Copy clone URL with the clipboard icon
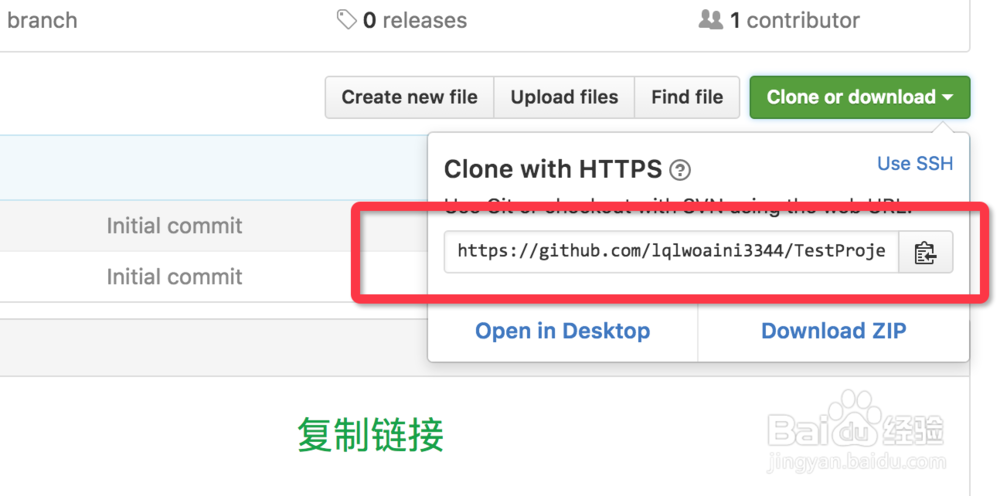The height and width of the screenshot is (496, 1000). tap(925, 252)
